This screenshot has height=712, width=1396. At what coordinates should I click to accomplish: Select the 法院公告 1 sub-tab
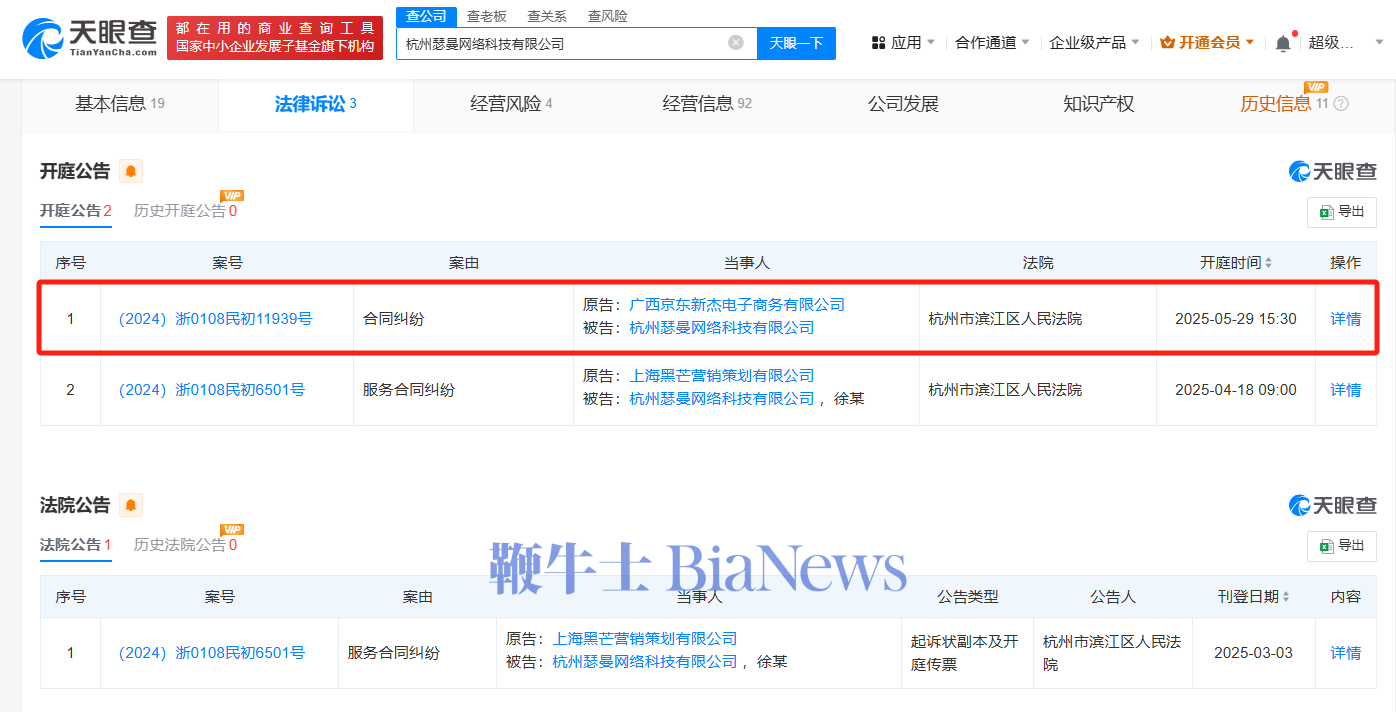tap(76, 545)
